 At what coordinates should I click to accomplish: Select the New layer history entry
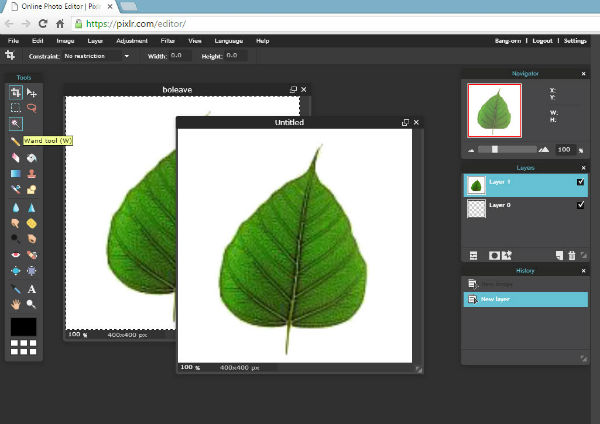(526, 299)
